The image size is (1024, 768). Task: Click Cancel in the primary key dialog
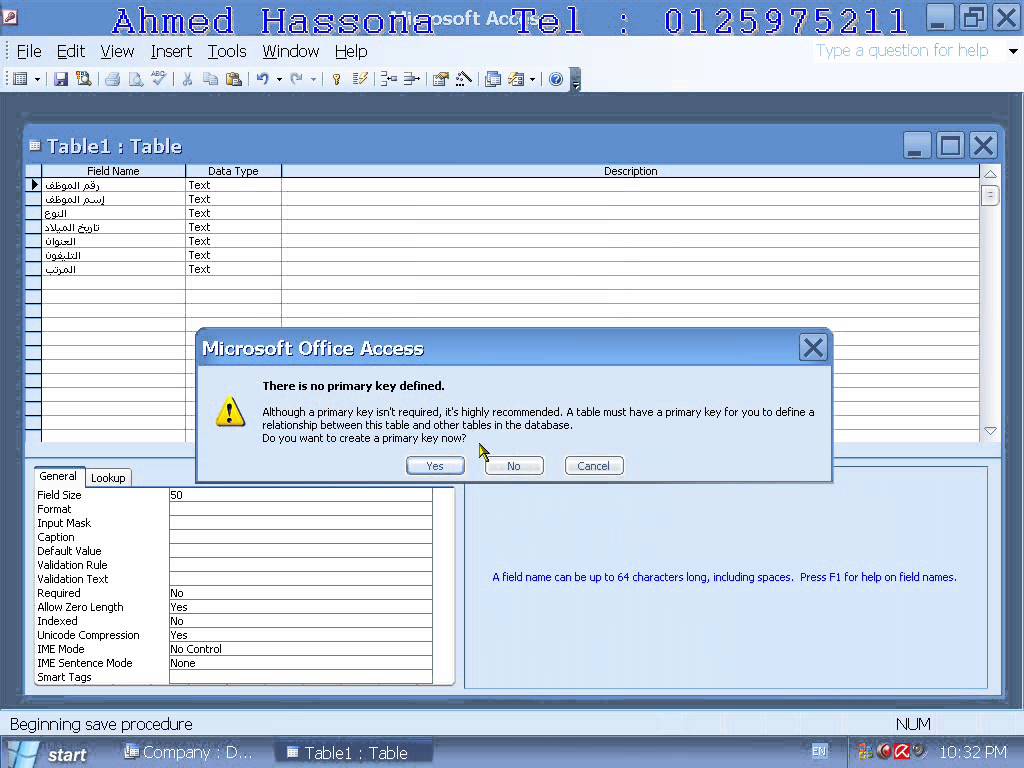594,466
